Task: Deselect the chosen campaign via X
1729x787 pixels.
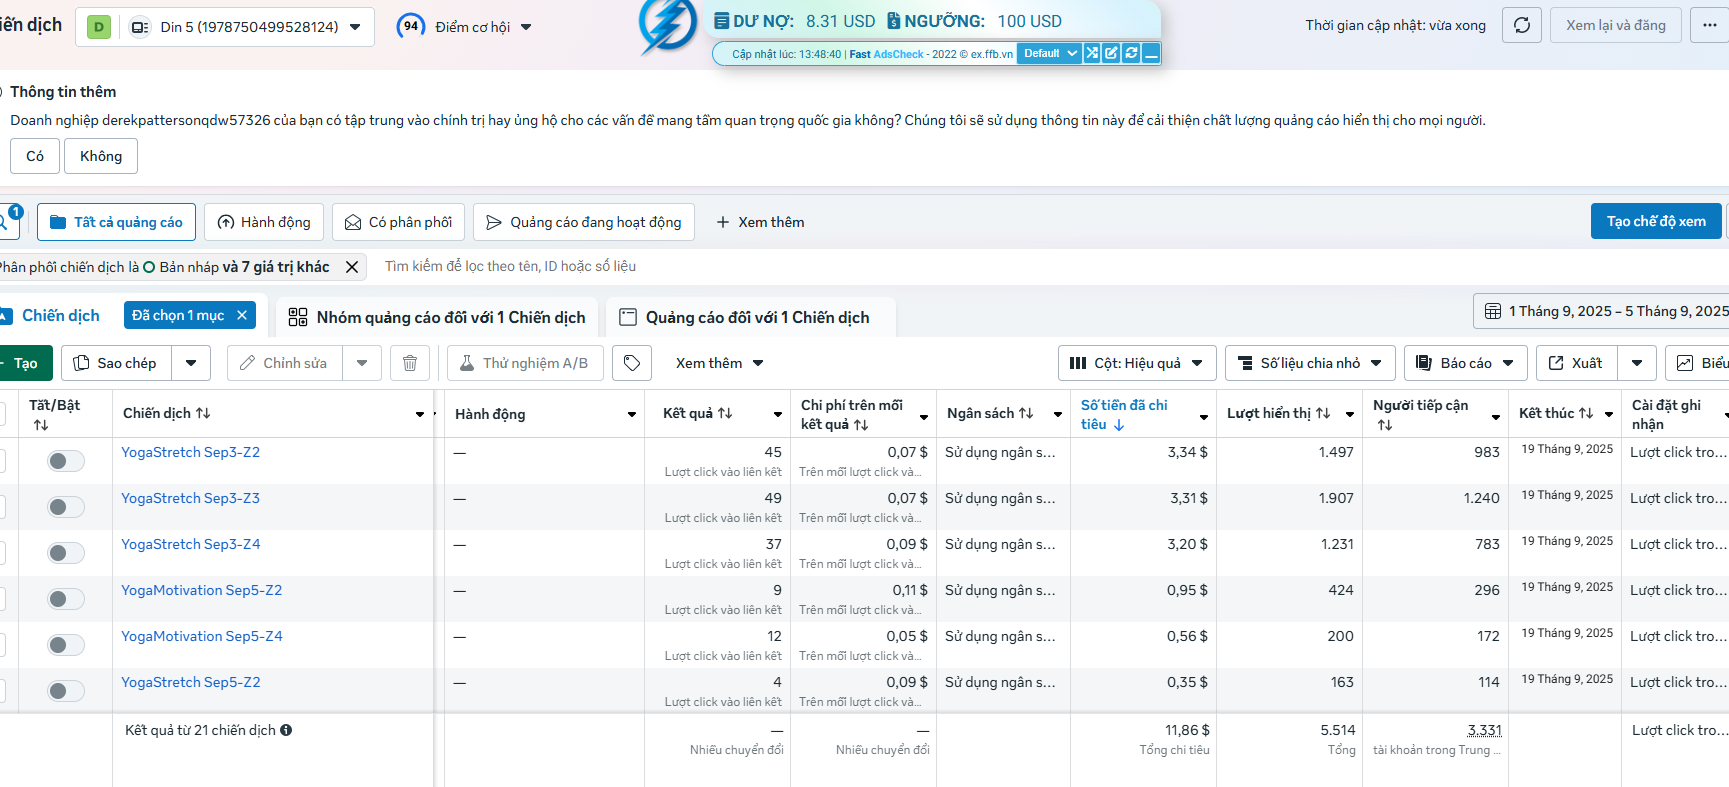Action: tap(242, 315)
